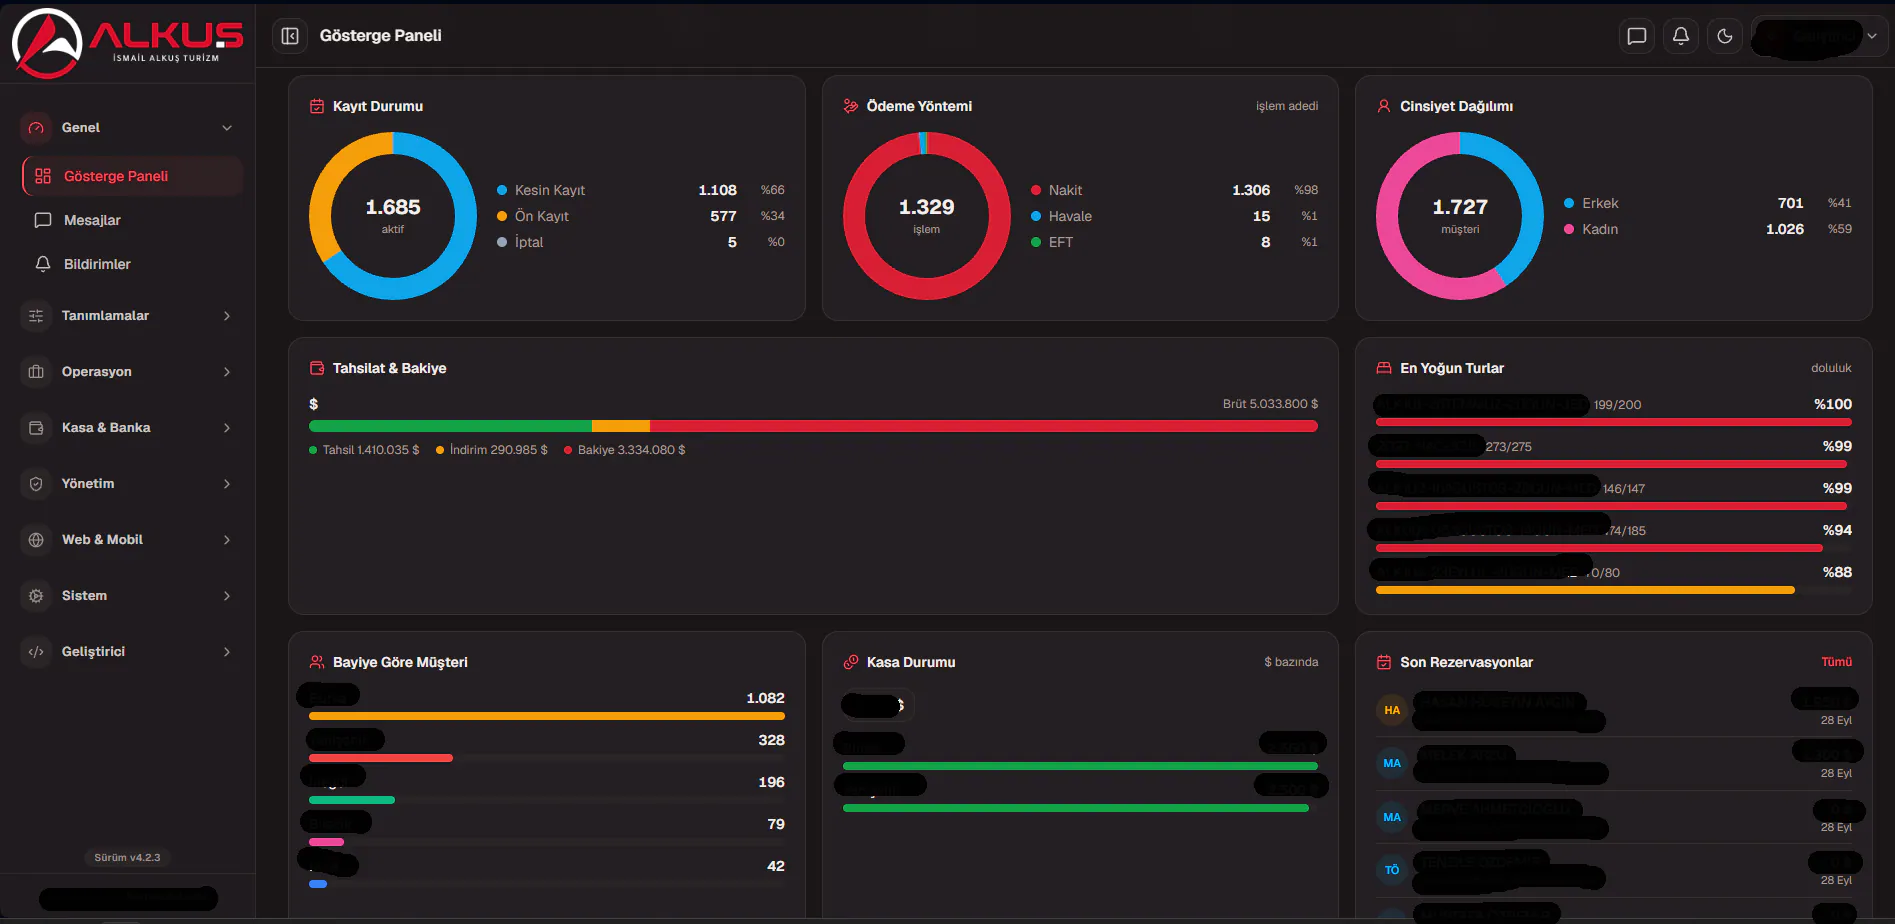Open Bildirimler from the sidebar
1895x924 pixels.
click(132, 264)
